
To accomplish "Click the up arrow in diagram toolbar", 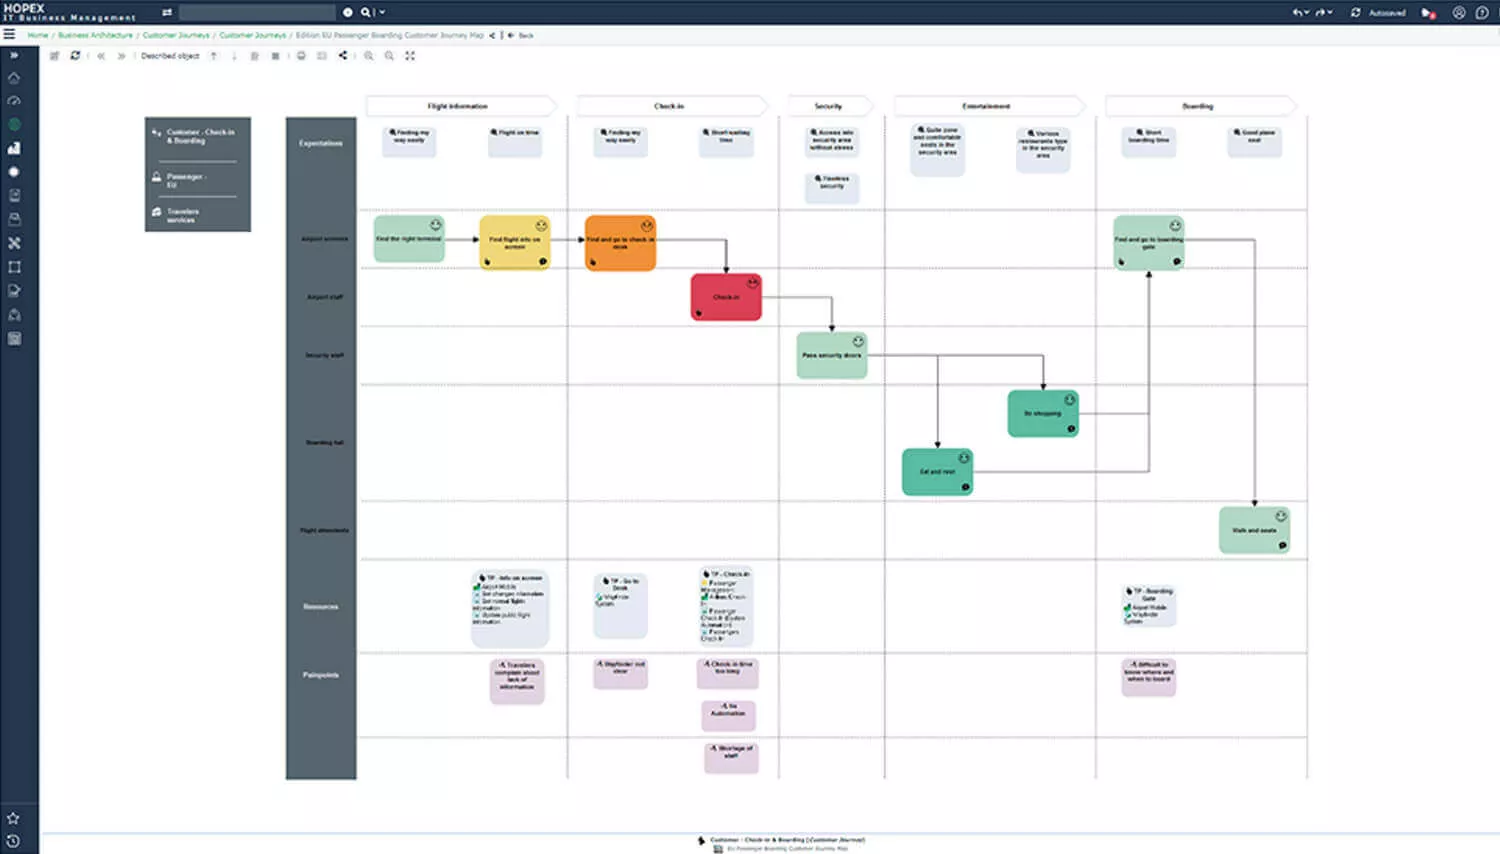I will click(214, 56).
